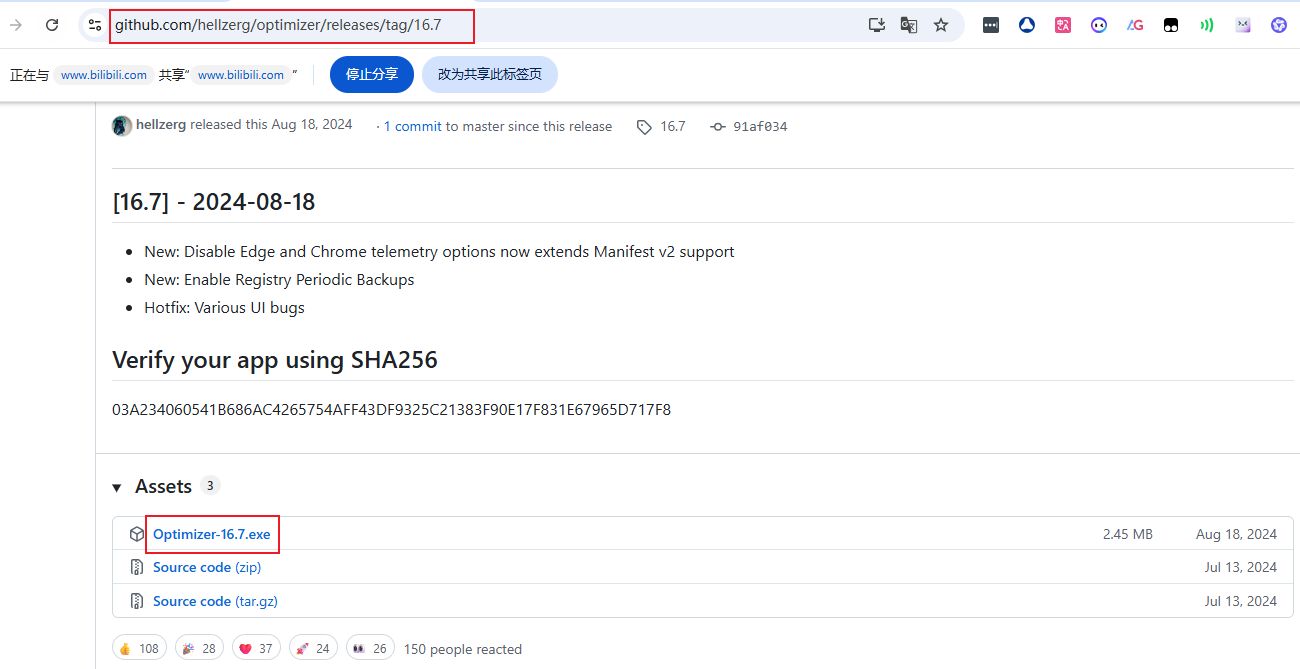This screenshot has width=1300, height=669.
Task: Click the green sound wave extension icon
Action: [1207, 25]
